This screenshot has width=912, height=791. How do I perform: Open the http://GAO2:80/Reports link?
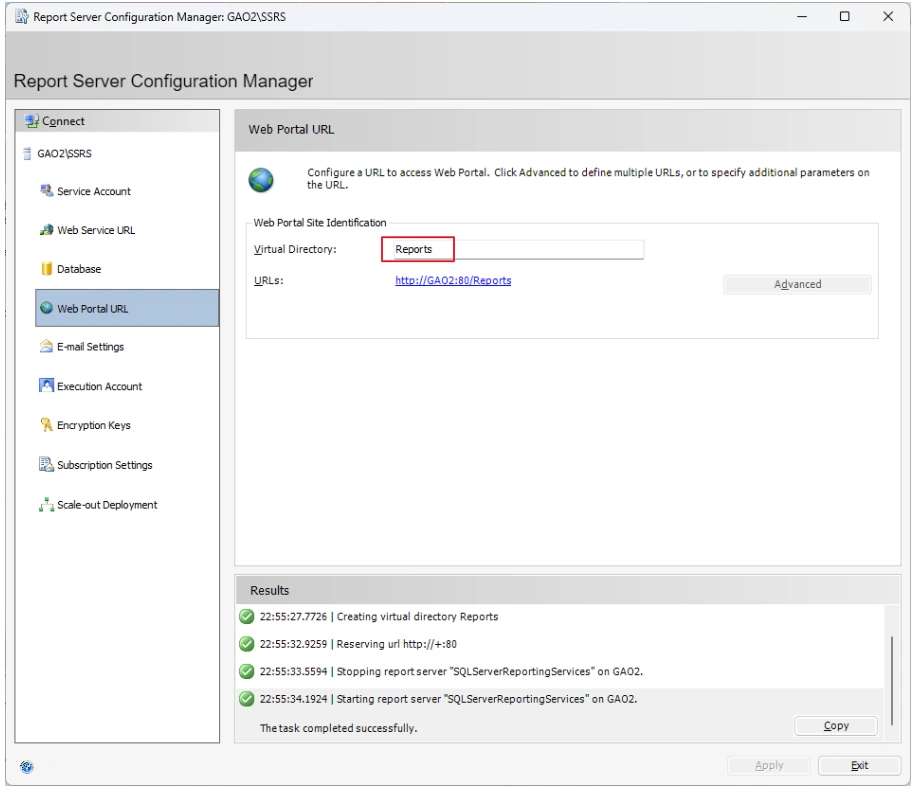(x=453, y=280)
